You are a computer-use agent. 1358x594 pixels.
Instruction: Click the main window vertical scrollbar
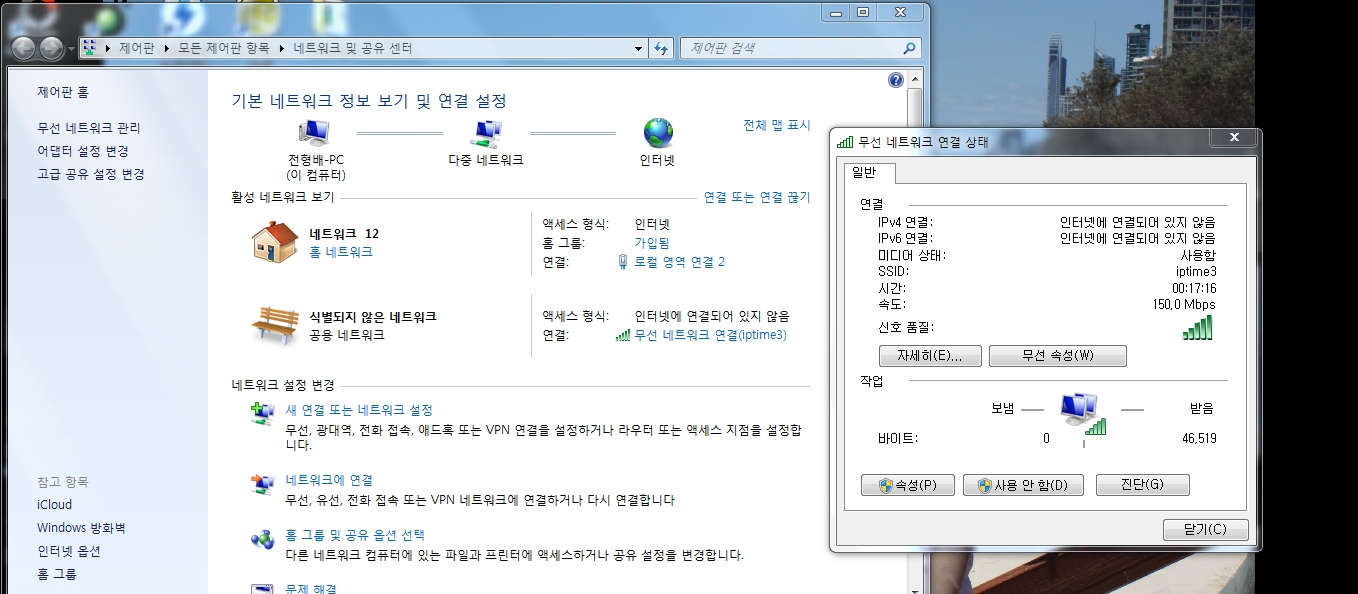pos(915,330)
